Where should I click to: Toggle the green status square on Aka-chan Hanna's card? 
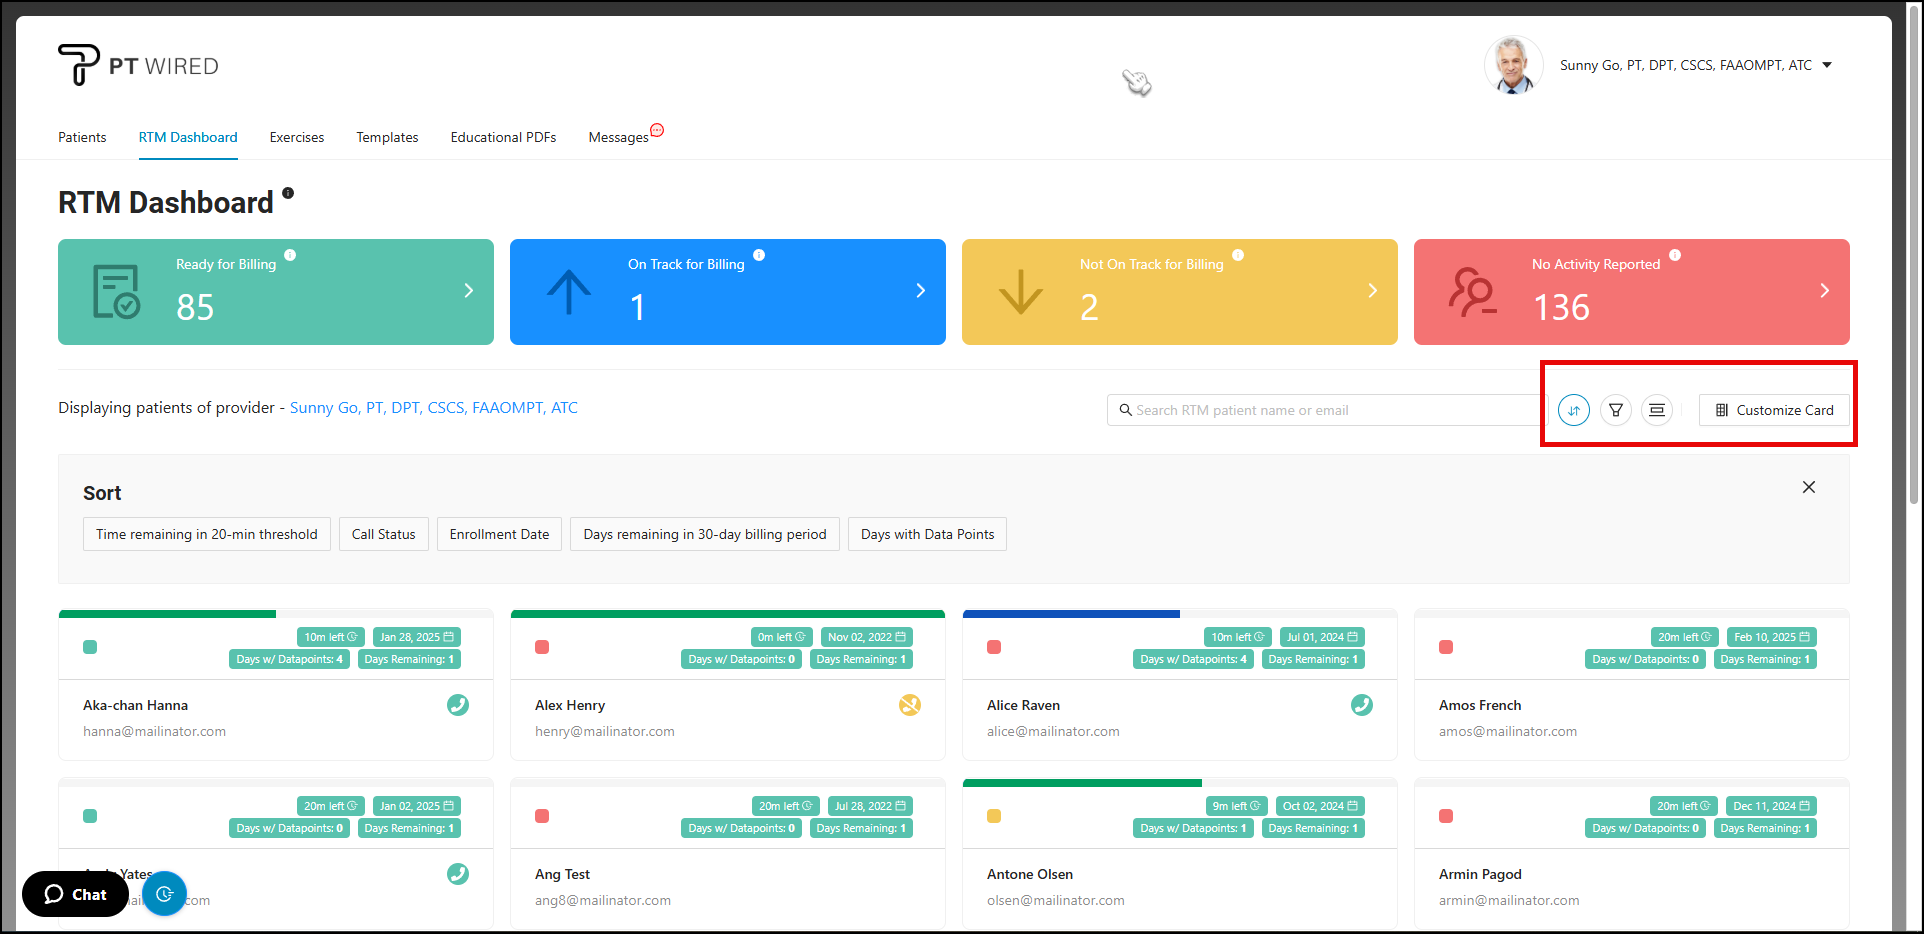click(x=90, y=647)
